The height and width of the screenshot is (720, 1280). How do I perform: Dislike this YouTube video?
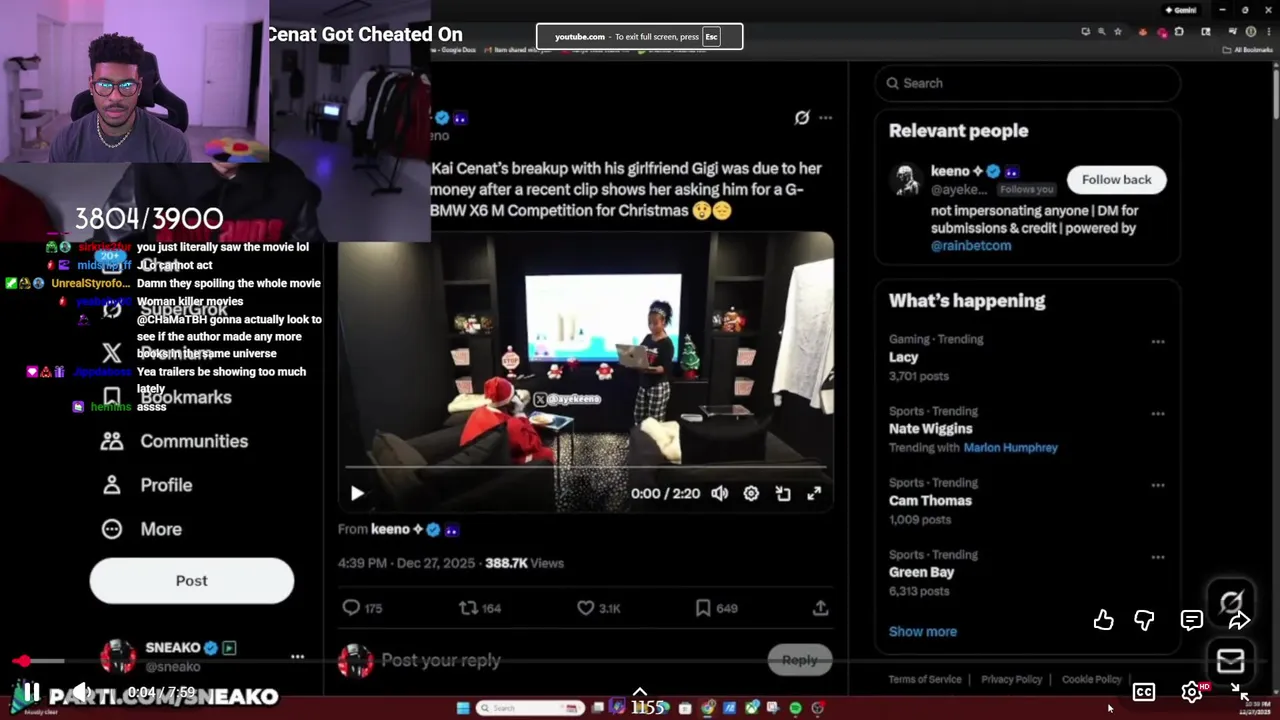coord(1144,620)
